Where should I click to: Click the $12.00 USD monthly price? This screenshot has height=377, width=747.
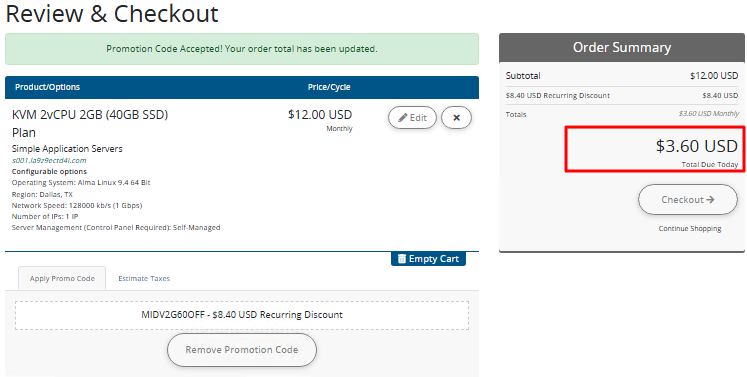click(320, 115)
